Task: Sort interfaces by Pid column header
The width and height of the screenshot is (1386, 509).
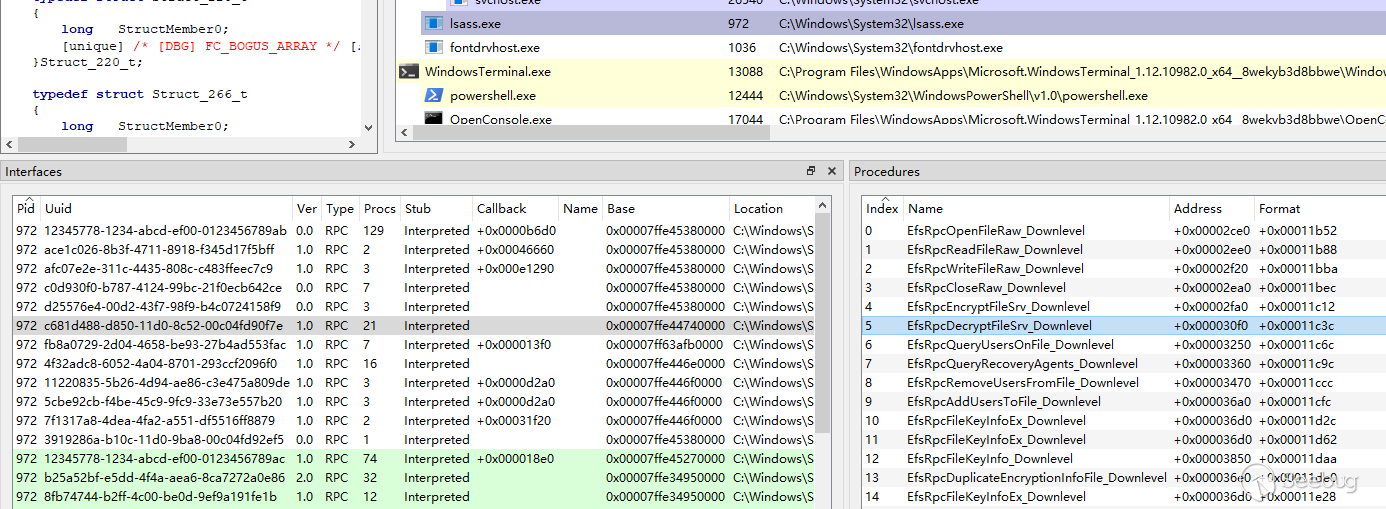Action: coord(26,209)
